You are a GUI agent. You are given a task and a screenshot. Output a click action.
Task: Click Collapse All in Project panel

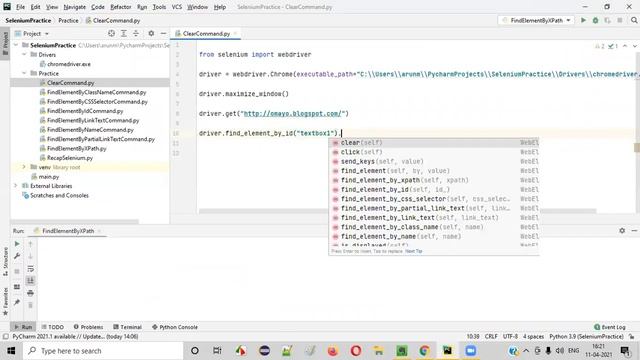[x=136, y=33]
